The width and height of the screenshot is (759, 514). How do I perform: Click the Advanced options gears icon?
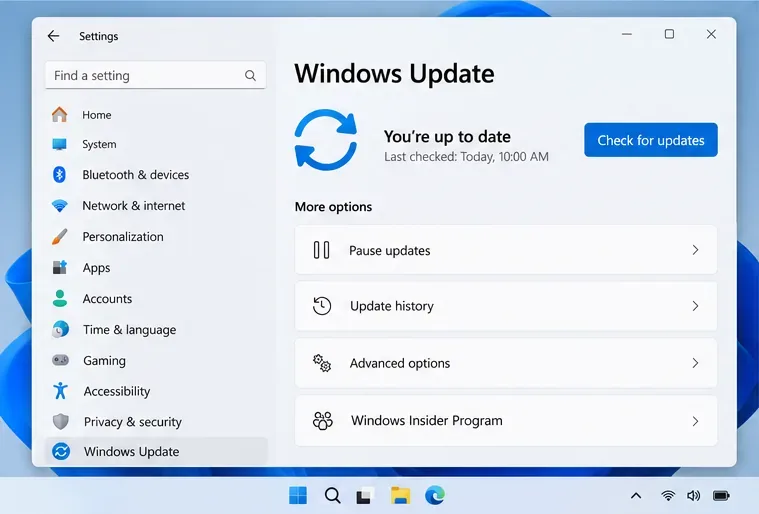click(322, 363)
